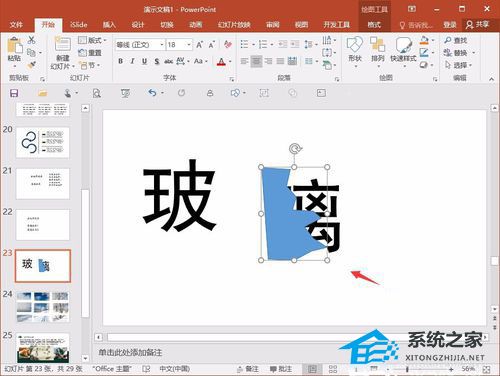Toggle underline formatting
This screenshot has height=376, width=500.
click(x=144, y=61)
